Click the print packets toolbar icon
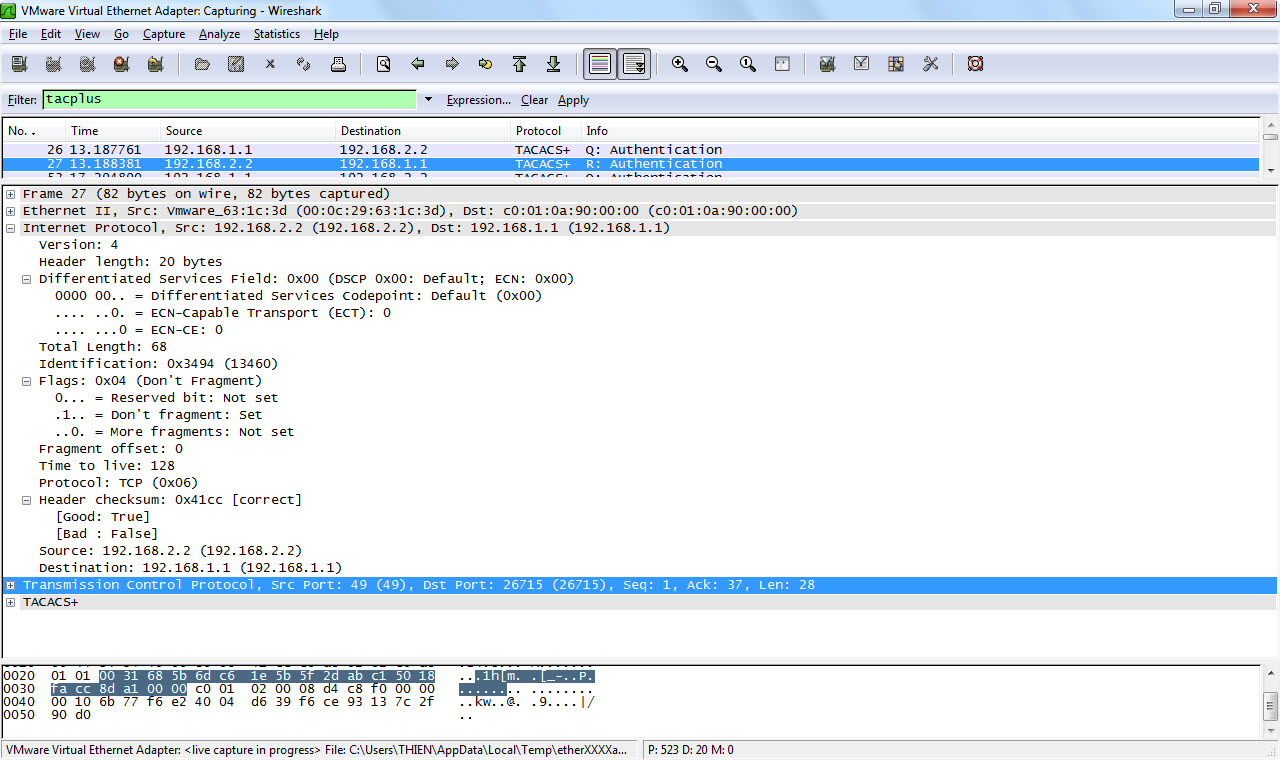The width and height of the screenshot is (1280, 760). tap(338, 64)
